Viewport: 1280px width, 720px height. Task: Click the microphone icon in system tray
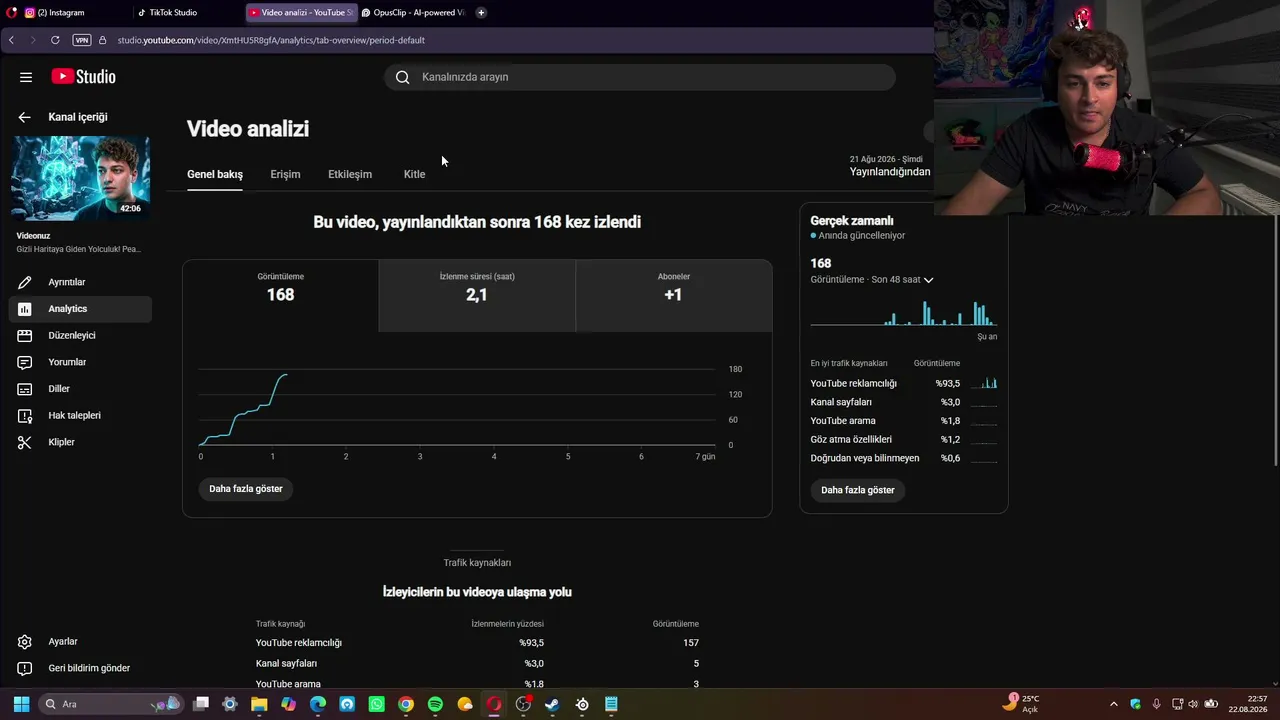(x=1157, y=704)
